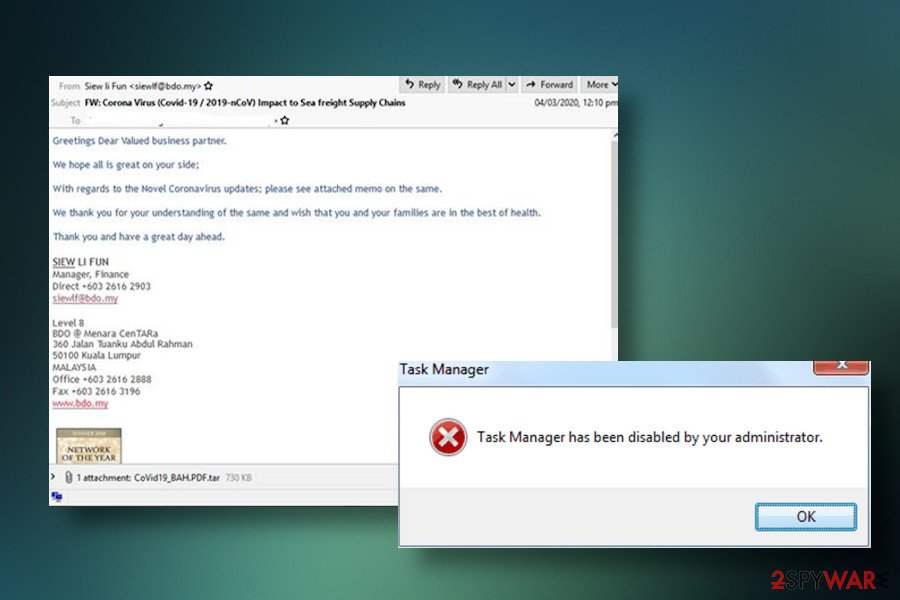Click the status bar connection icon
Screen dimensions: 900x600
point(56,497)
